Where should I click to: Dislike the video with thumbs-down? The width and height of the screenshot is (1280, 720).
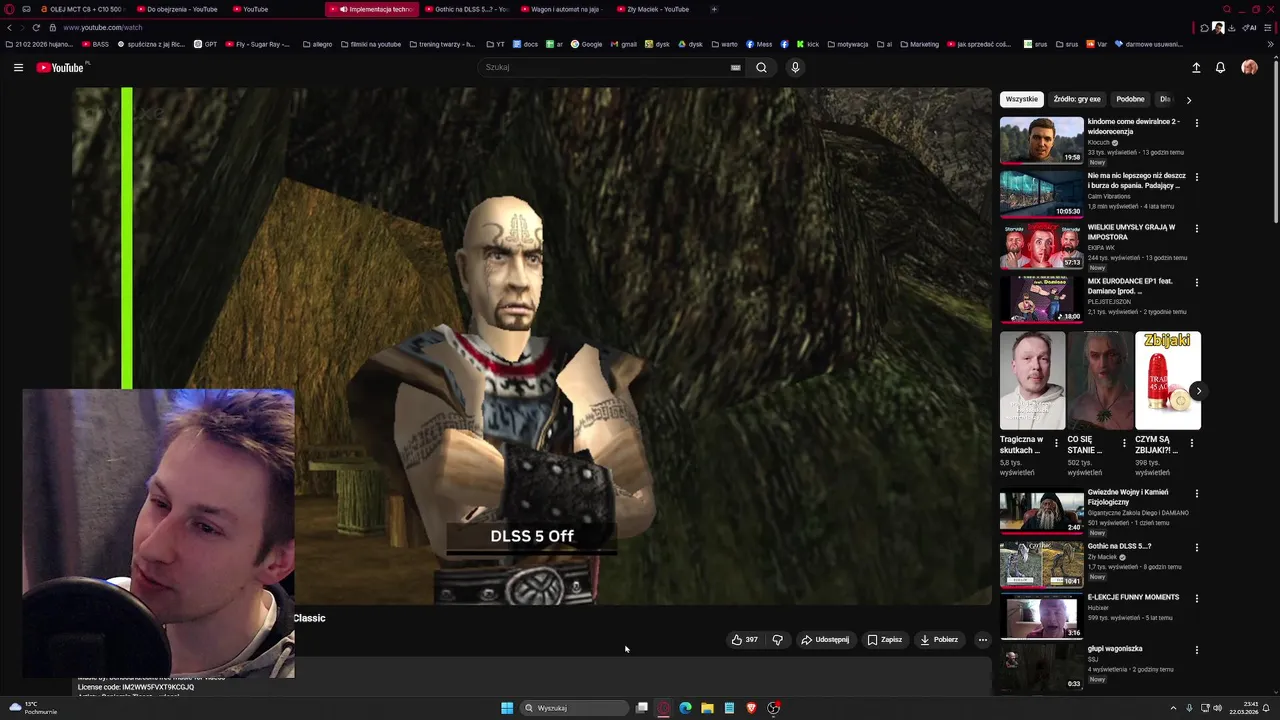click(777, 640)
